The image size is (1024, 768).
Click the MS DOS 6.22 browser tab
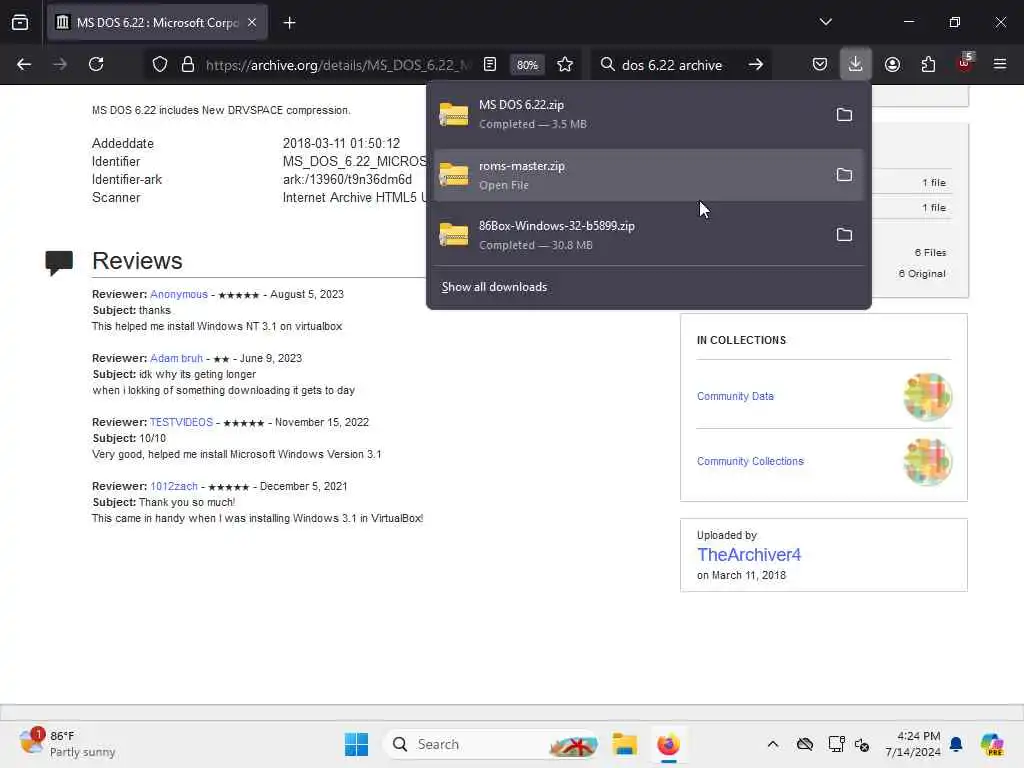click(157, 22)
